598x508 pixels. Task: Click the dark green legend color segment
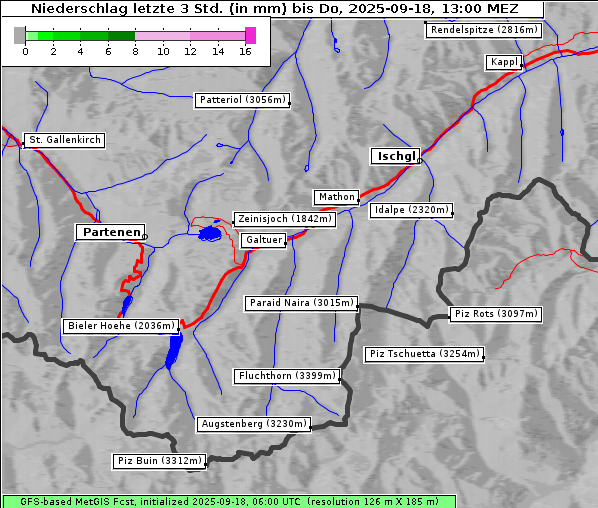(x=121, y=36)
